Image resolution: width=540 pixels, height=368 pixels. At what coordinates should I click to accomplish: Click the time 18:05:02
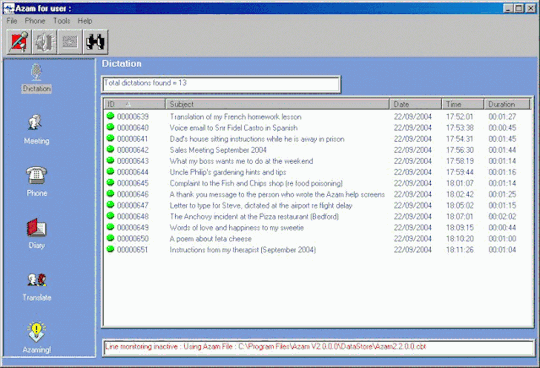click(x=460, y=206)
